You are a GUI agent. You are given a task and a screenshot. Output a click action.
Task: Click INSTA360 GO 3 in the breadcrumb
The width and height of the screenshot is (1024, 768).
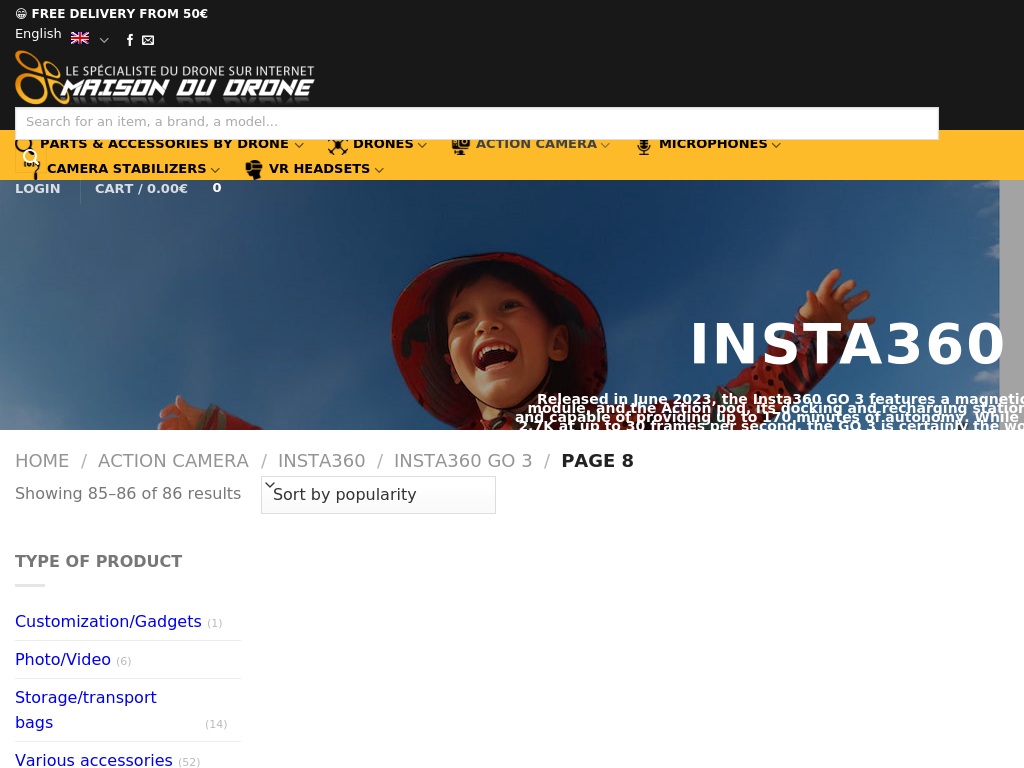click(x=463, y=461)
